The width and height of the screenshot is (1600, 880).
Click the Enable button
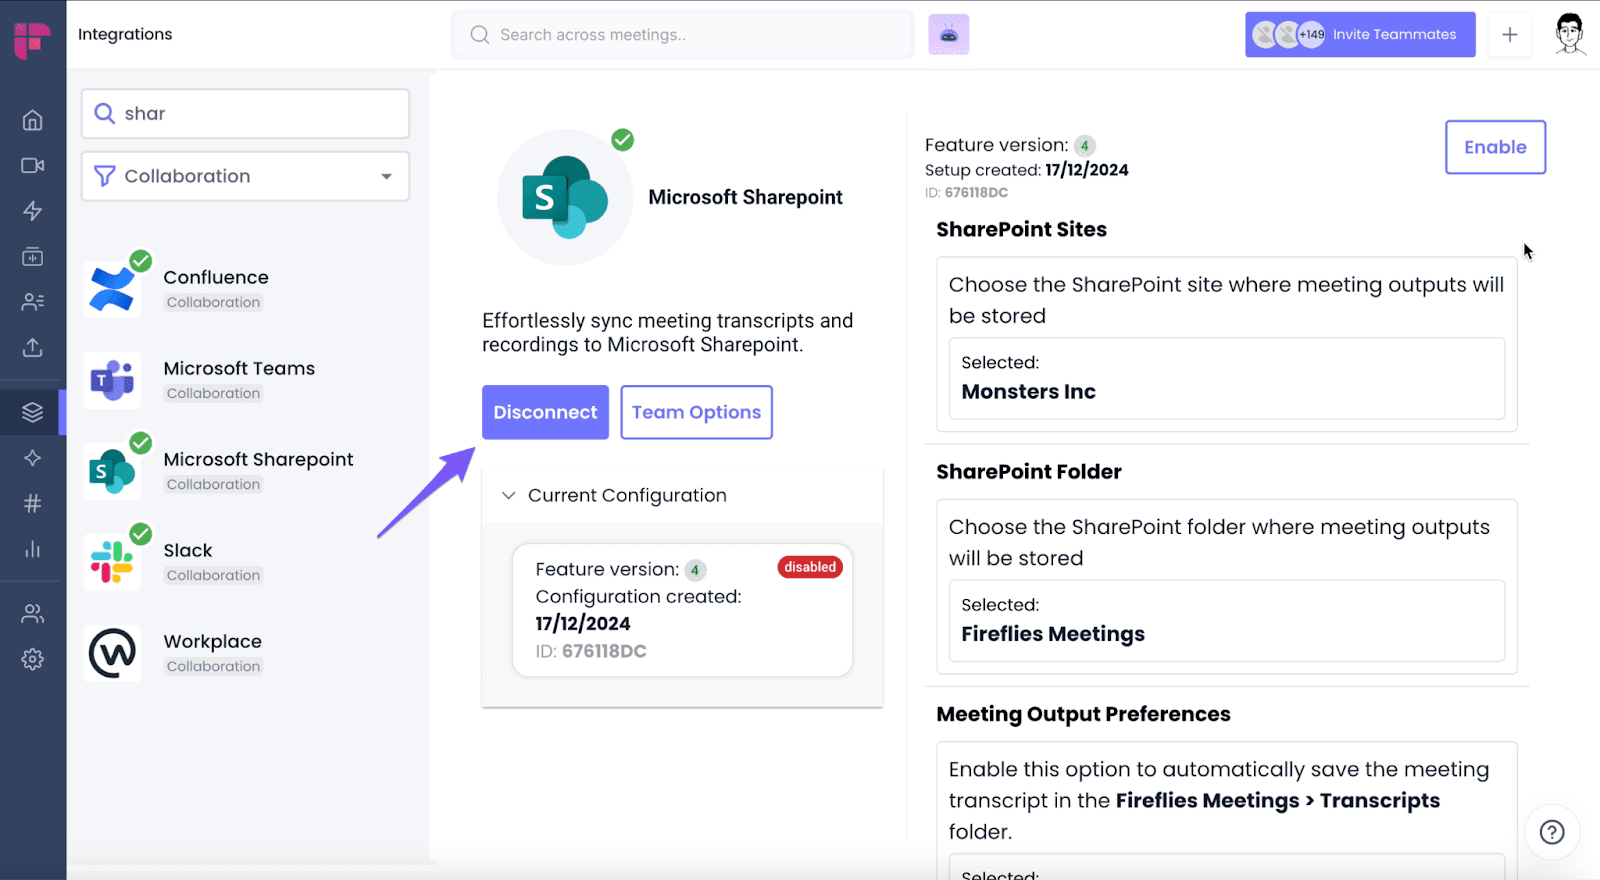click(1495, 147)
